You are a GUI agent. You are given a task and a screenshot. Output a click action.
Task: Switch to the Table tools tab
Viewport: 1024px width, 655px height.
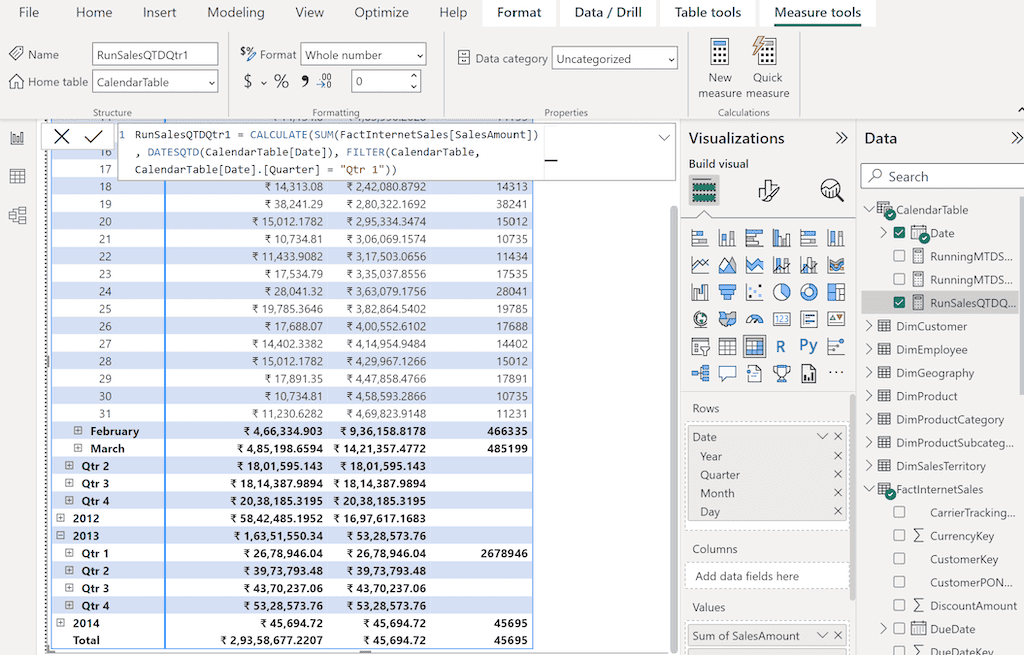[707, 13]
